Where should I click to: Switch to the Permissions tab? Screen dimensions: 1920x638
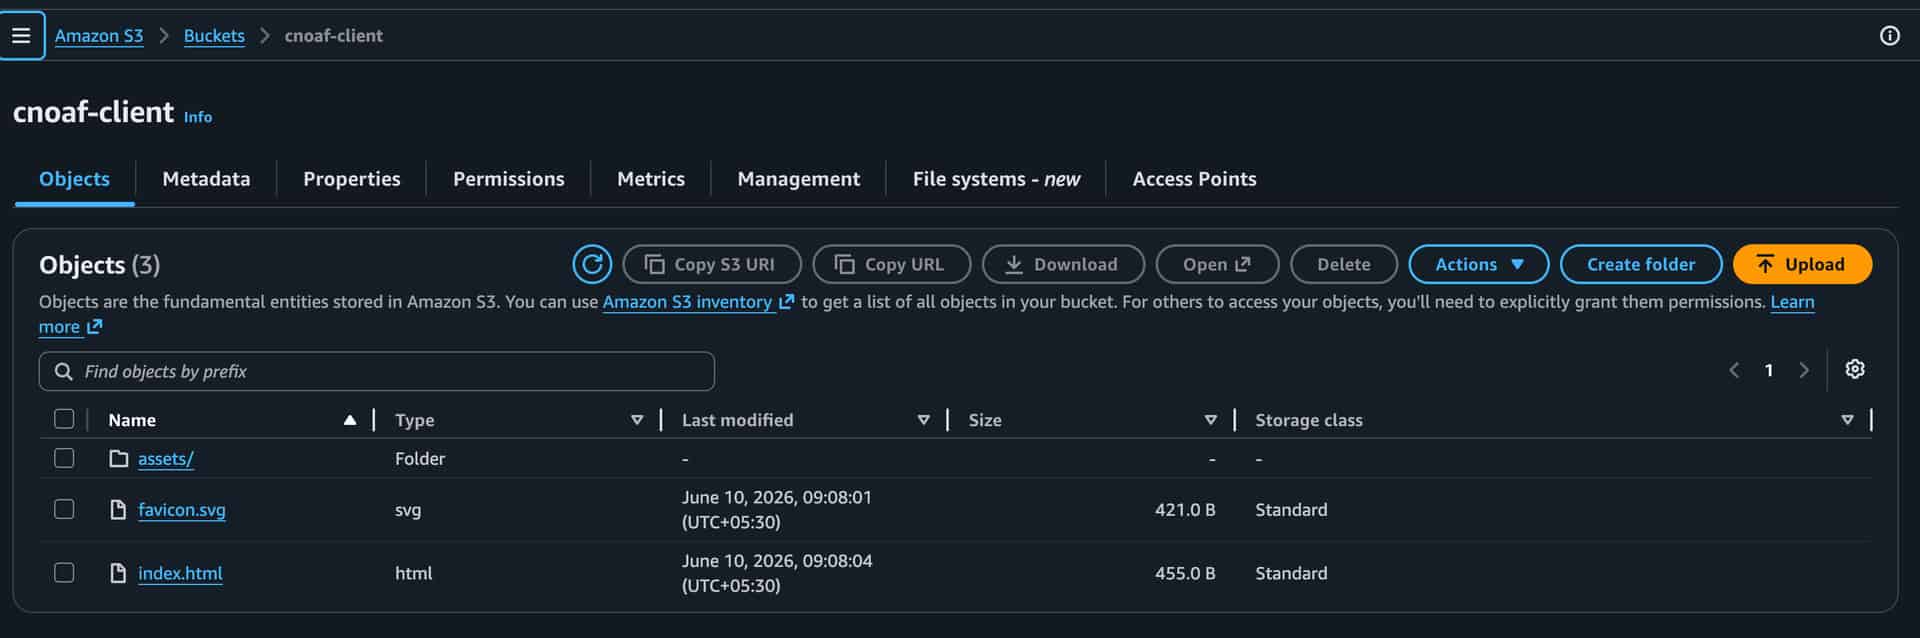(x=508, y=179)
